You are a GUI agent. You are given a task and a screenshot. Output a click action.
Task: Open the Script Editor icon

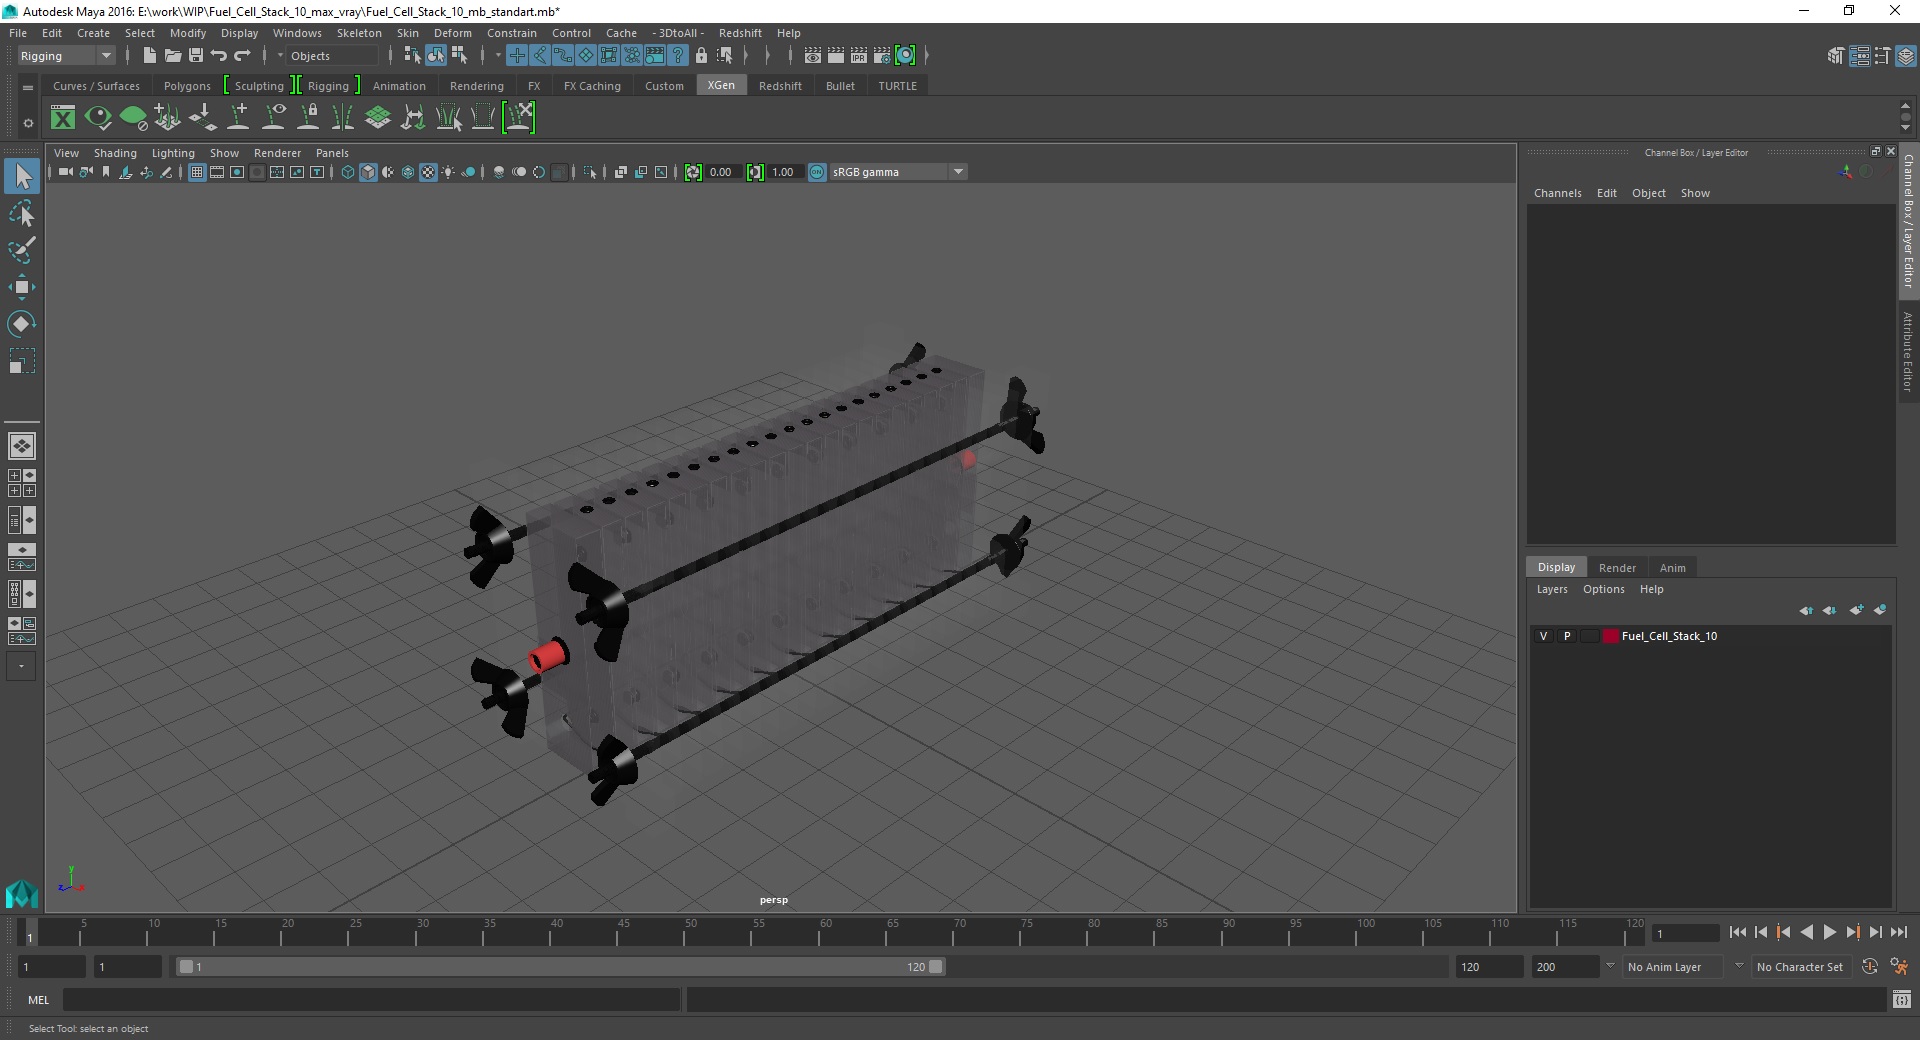tap(1902, 999)
